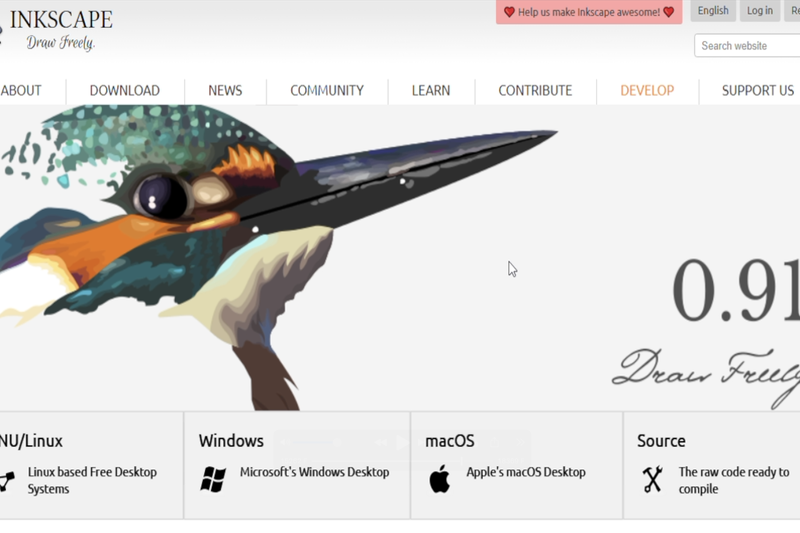Screen dimensions: 800x533
Task: Click Help us make Inkscape awesome
Action: (589, 12)
